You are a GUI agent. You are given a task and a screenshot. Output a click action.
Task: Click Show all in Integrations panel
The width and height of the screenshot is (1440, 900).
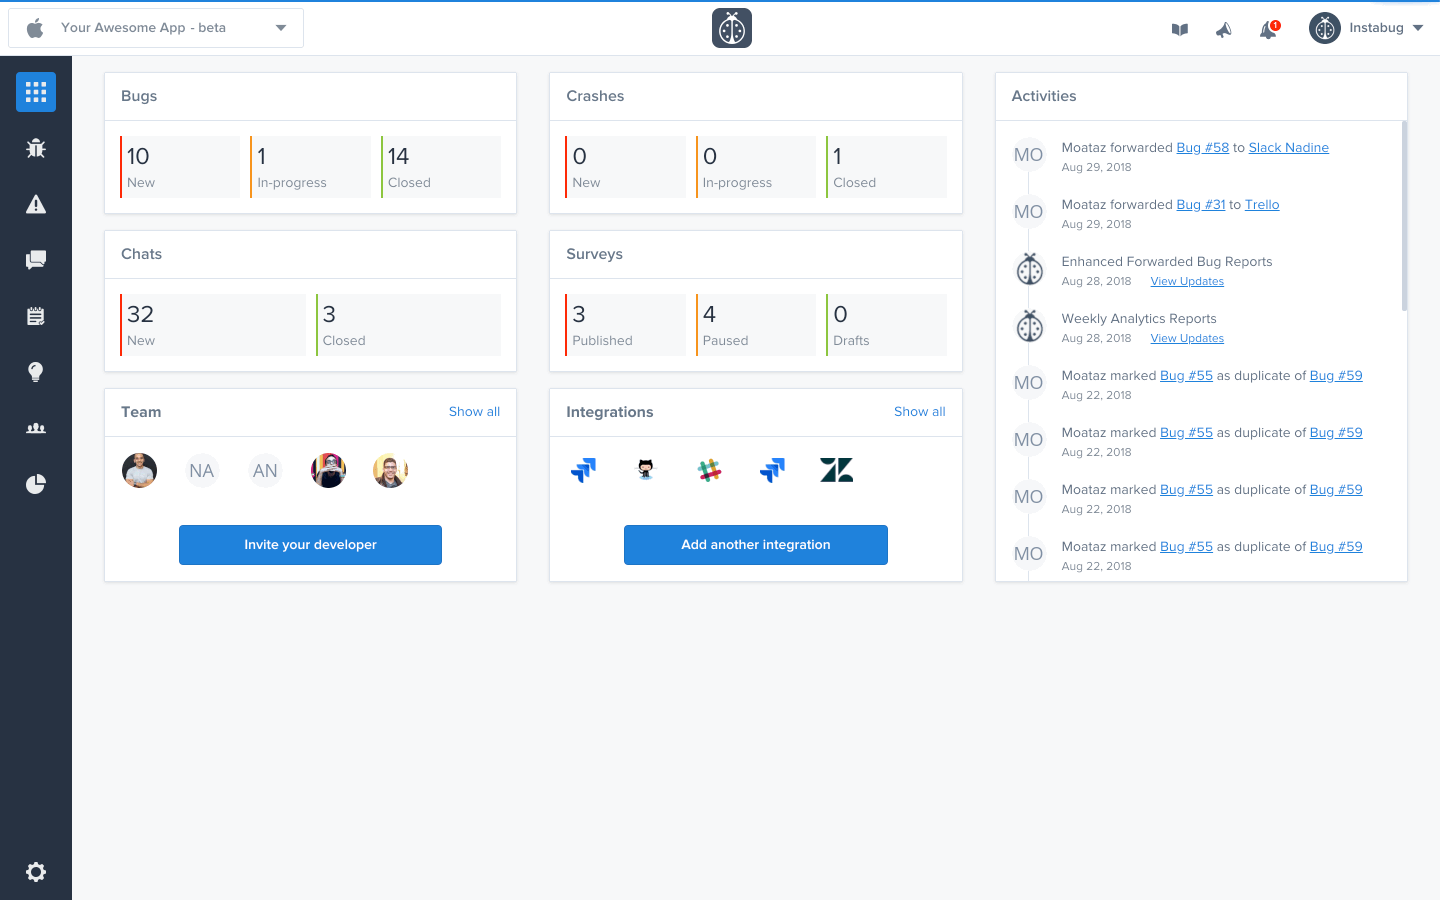click(920, 412)
